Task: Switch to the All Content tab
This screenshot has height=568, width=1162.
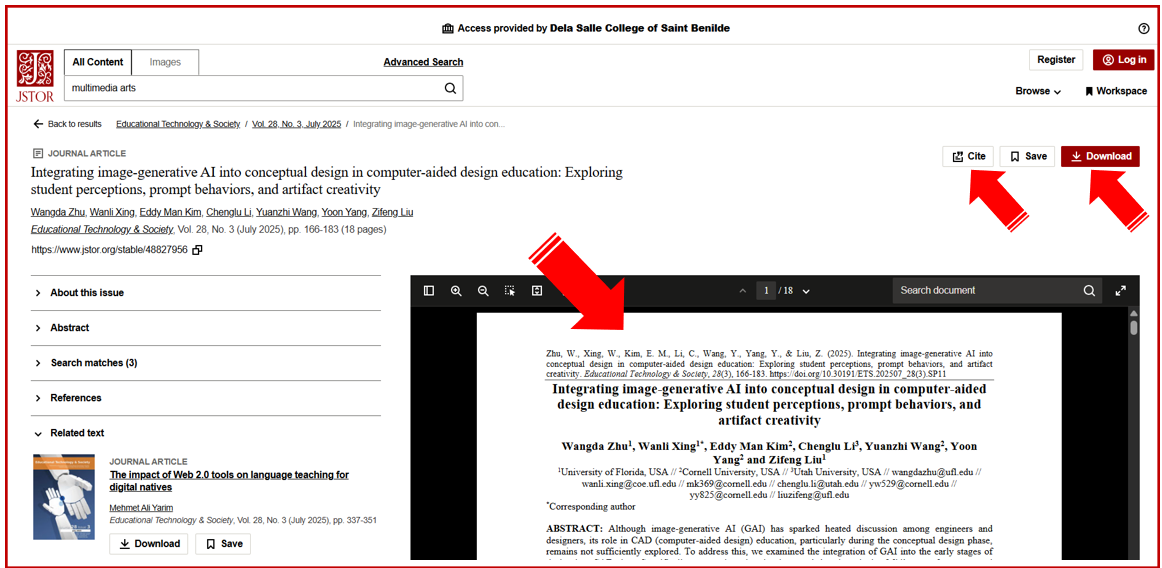Action: click(x=98, y=62)
